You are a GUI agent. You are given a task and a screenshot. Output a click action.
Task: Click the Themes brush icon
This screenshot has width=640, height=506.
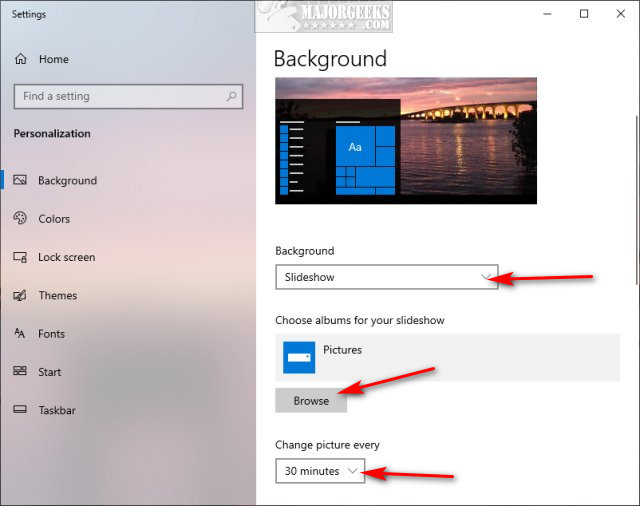20,296
